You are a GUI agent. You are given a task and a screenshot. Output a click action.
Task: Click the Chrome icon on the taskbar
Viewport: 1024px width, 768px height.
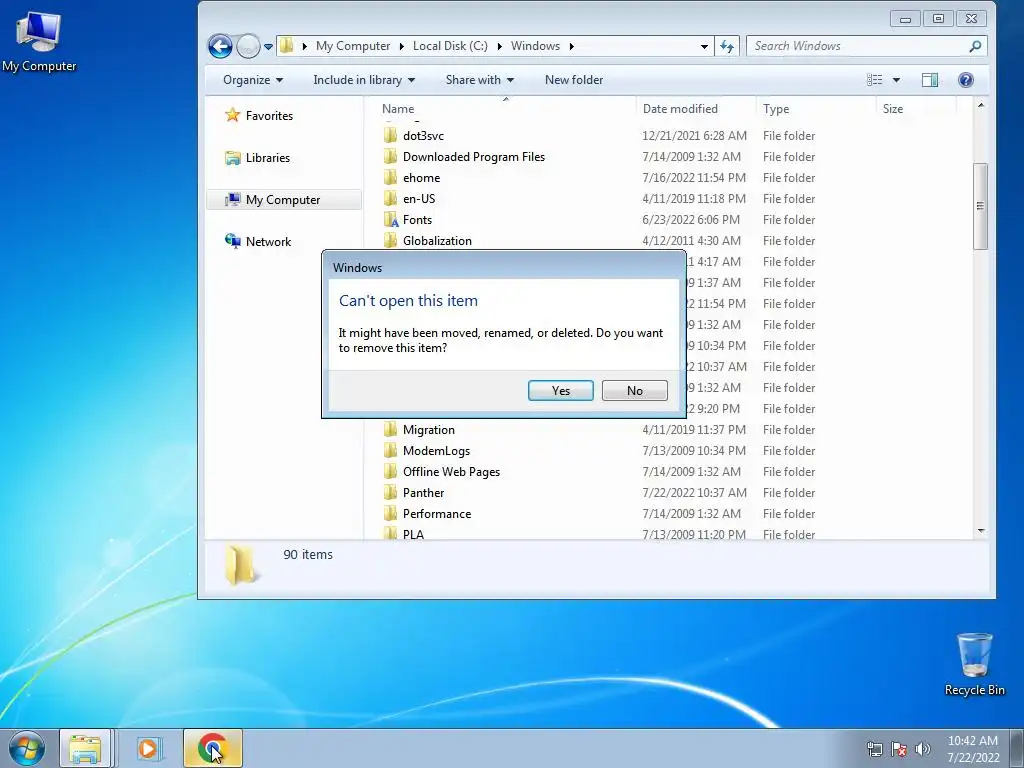pos(212,748)
